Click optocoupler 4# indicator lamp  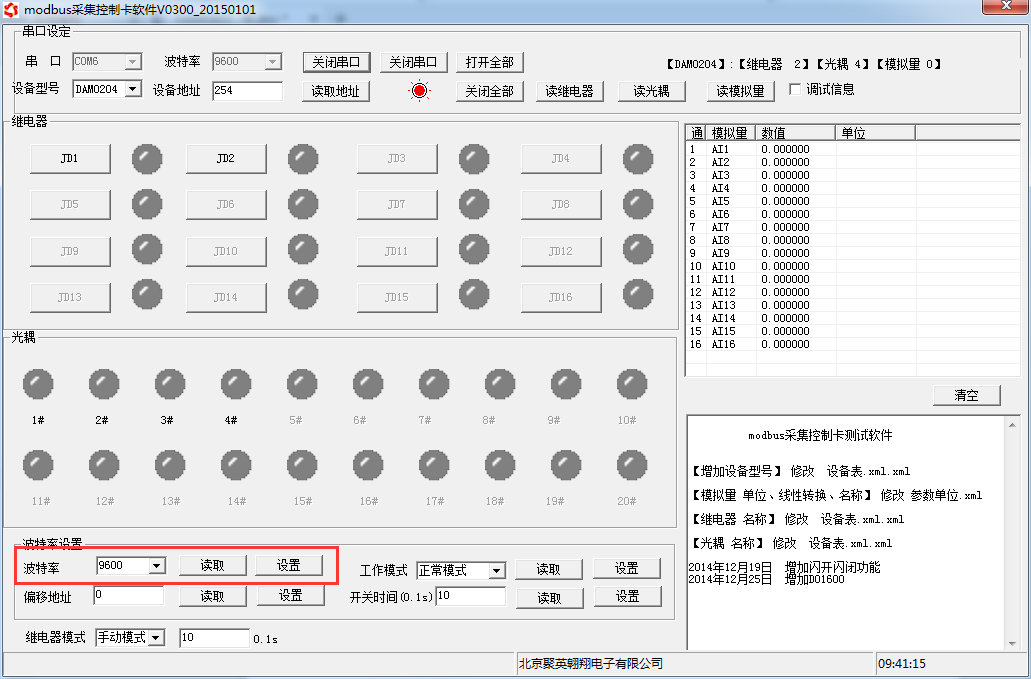pos(235,385)
